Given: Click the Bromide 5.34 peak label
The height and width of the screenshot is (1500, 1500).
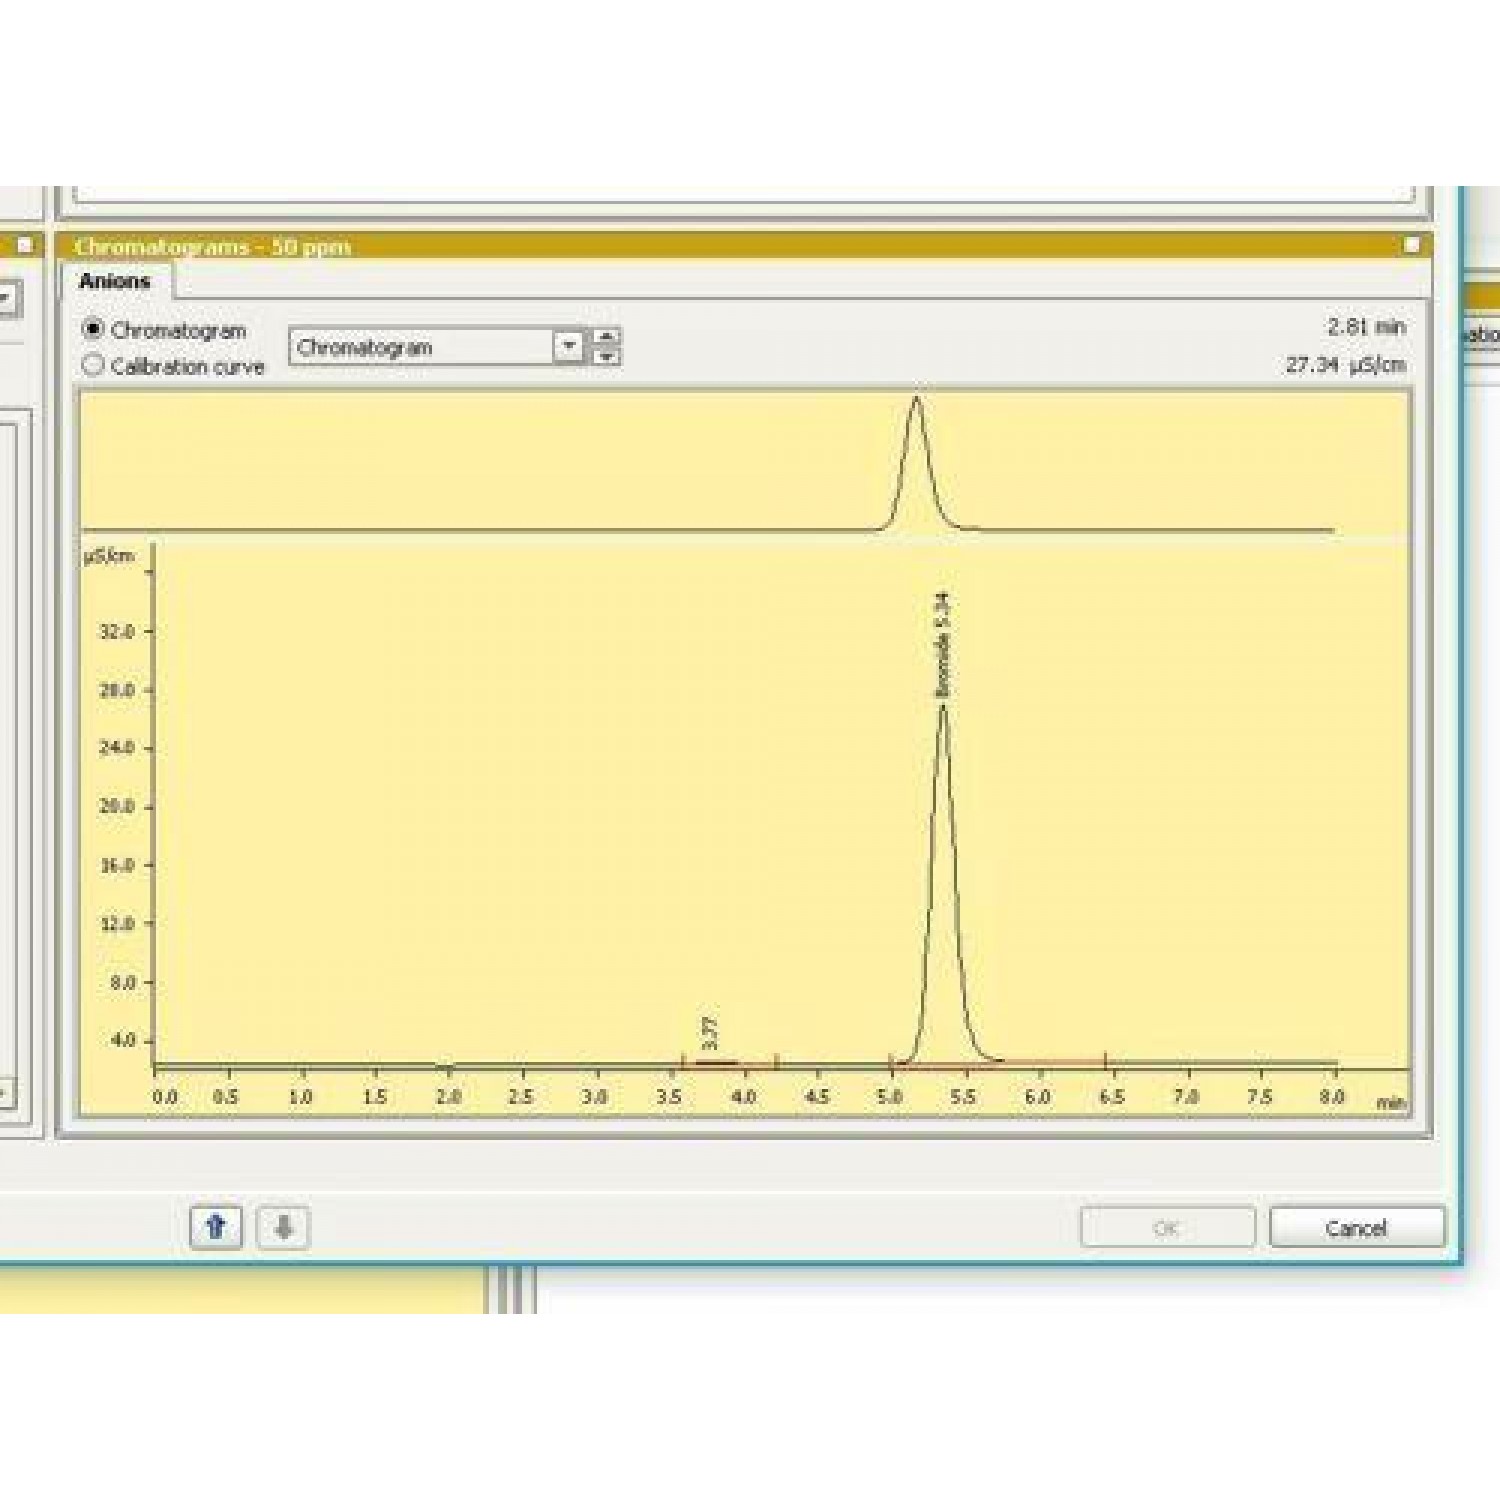Looking at the screenshot, I should pos(941,645).
